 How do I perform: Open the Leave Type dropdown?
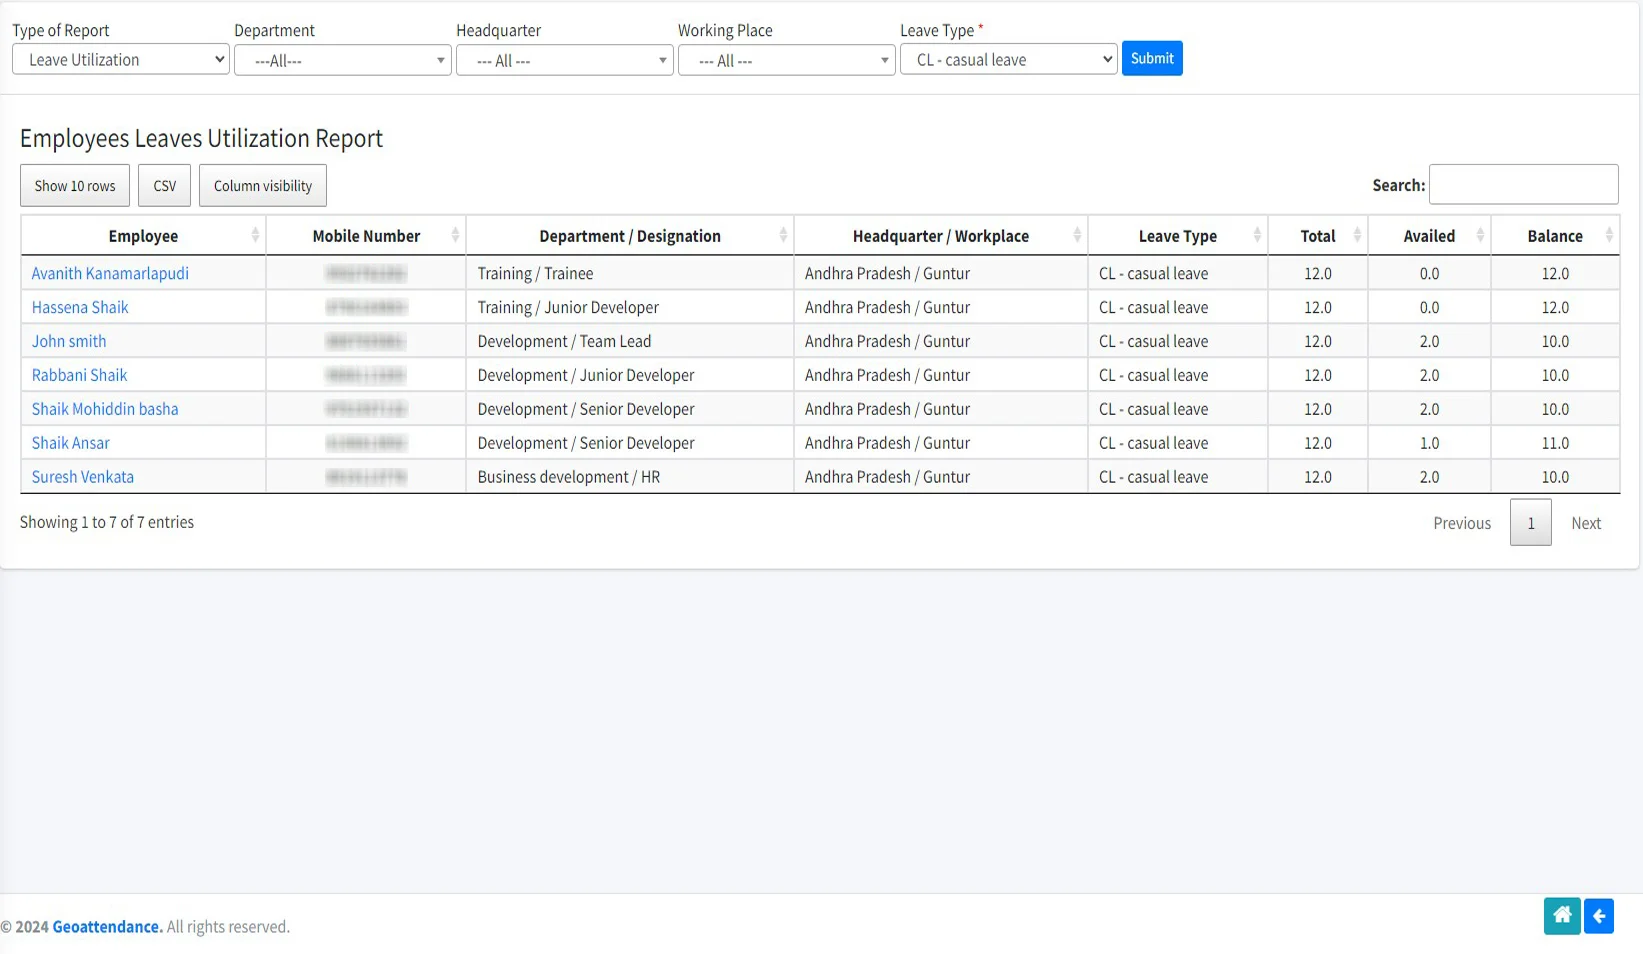(1008, 60)
